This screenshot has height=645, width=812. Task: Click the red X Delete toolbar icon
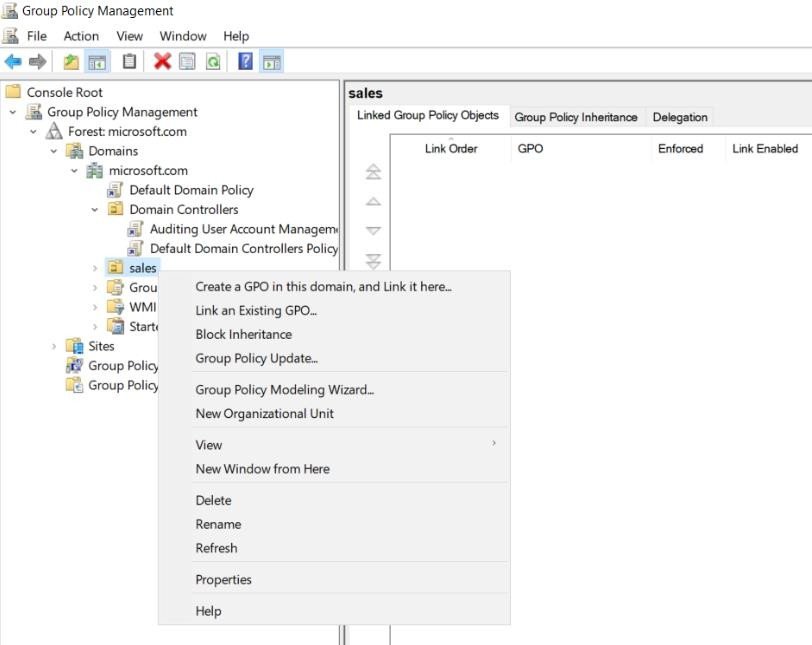(162, 62)
